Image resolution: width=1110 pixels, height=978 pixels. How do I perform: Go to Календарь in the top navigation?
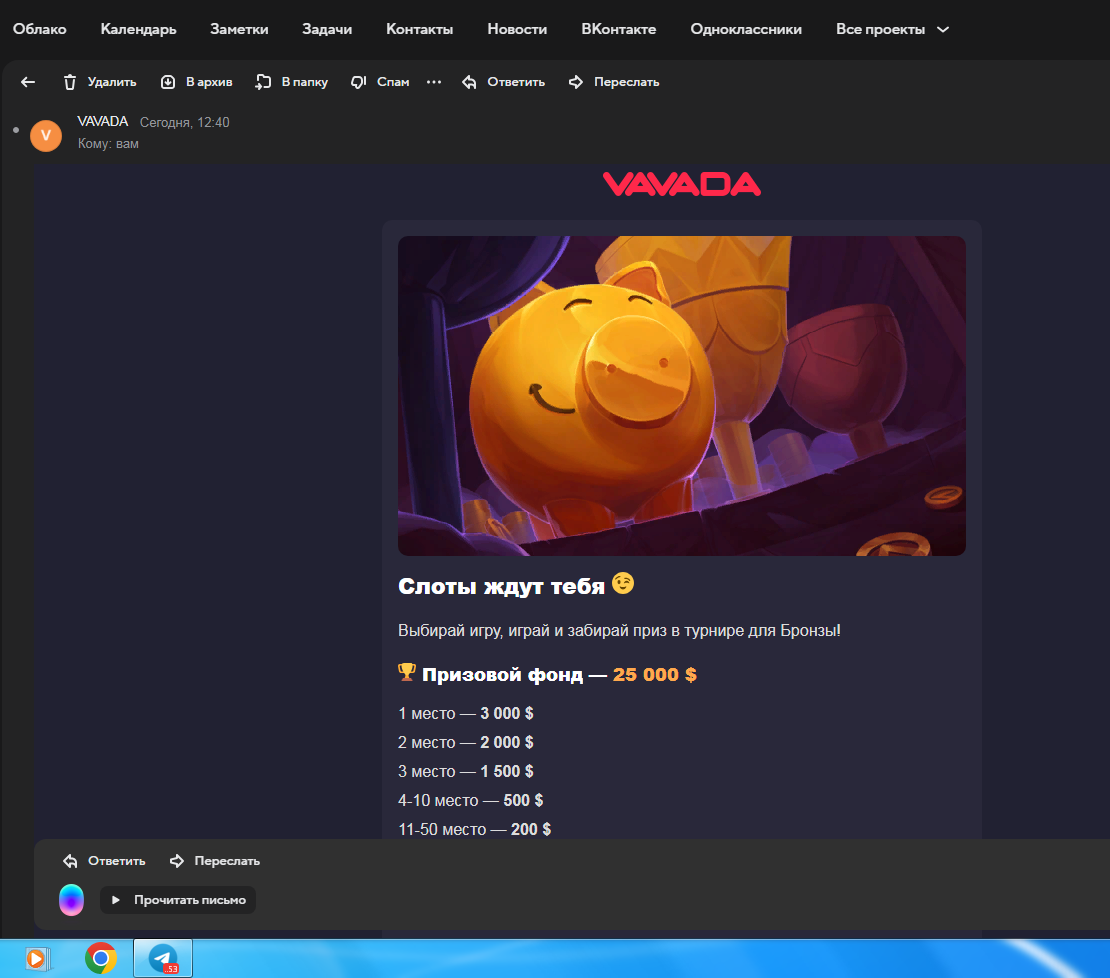pos(138,29)
